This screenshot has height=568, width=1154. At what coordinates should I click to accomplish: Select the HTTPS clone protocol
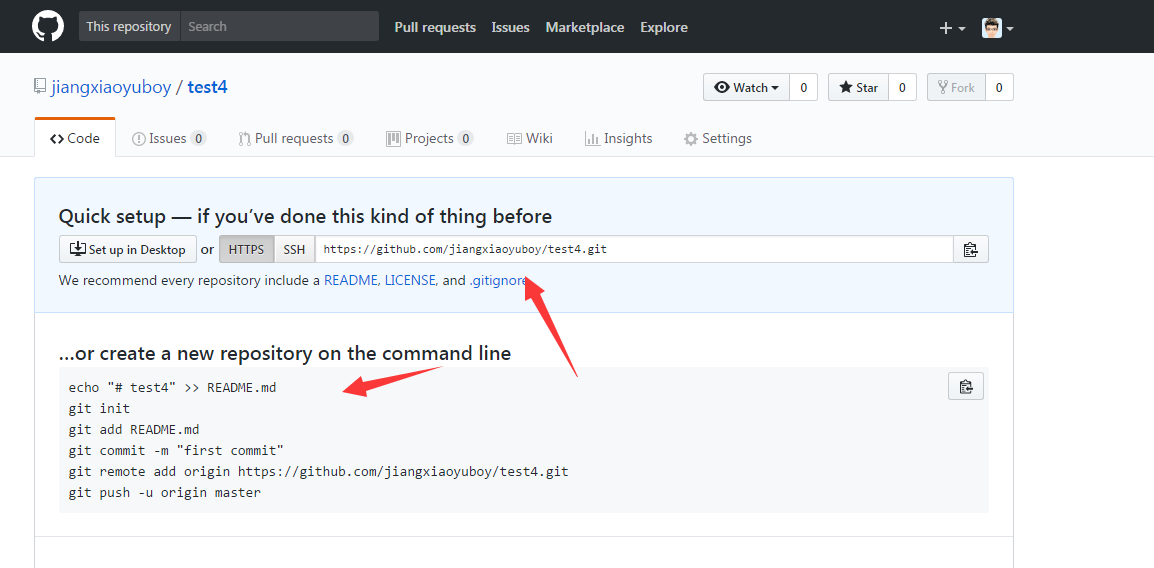[247, 249]
